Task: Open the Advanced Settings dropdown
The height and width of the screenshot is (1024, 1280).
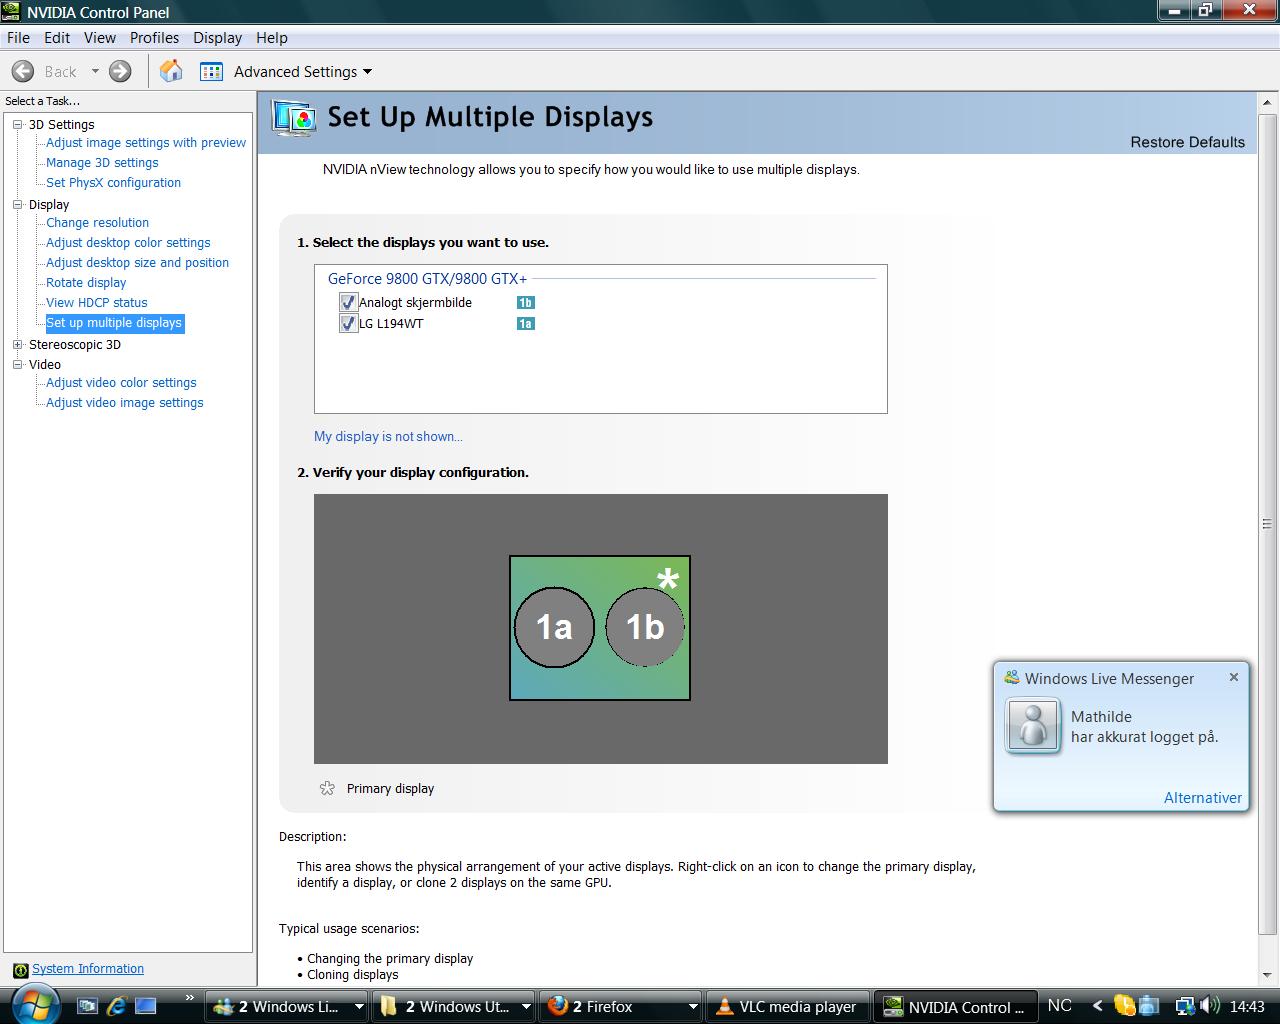Action: click(367, 72)
